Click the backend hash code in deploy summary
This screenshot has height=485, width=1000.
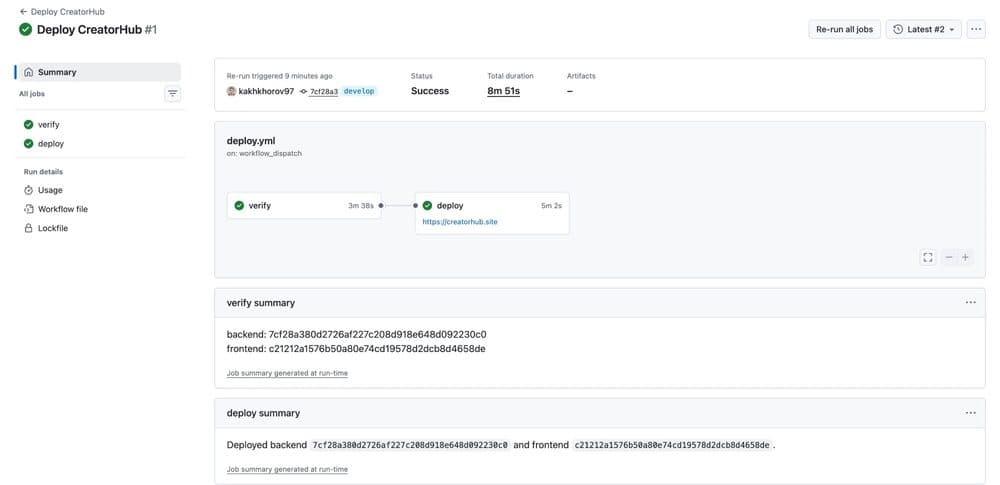410,445
